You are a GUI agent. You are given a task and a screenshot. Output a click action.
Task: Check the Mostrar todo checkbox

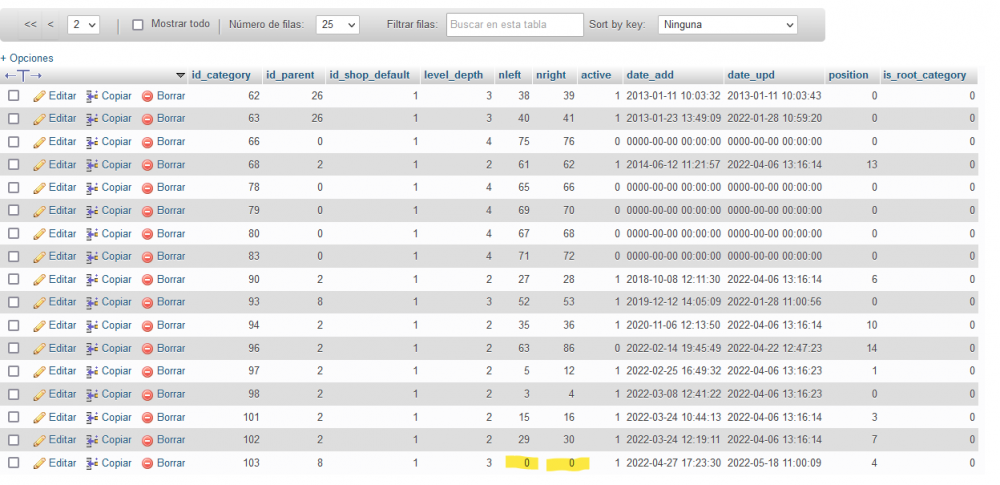(x=138, y=25)
